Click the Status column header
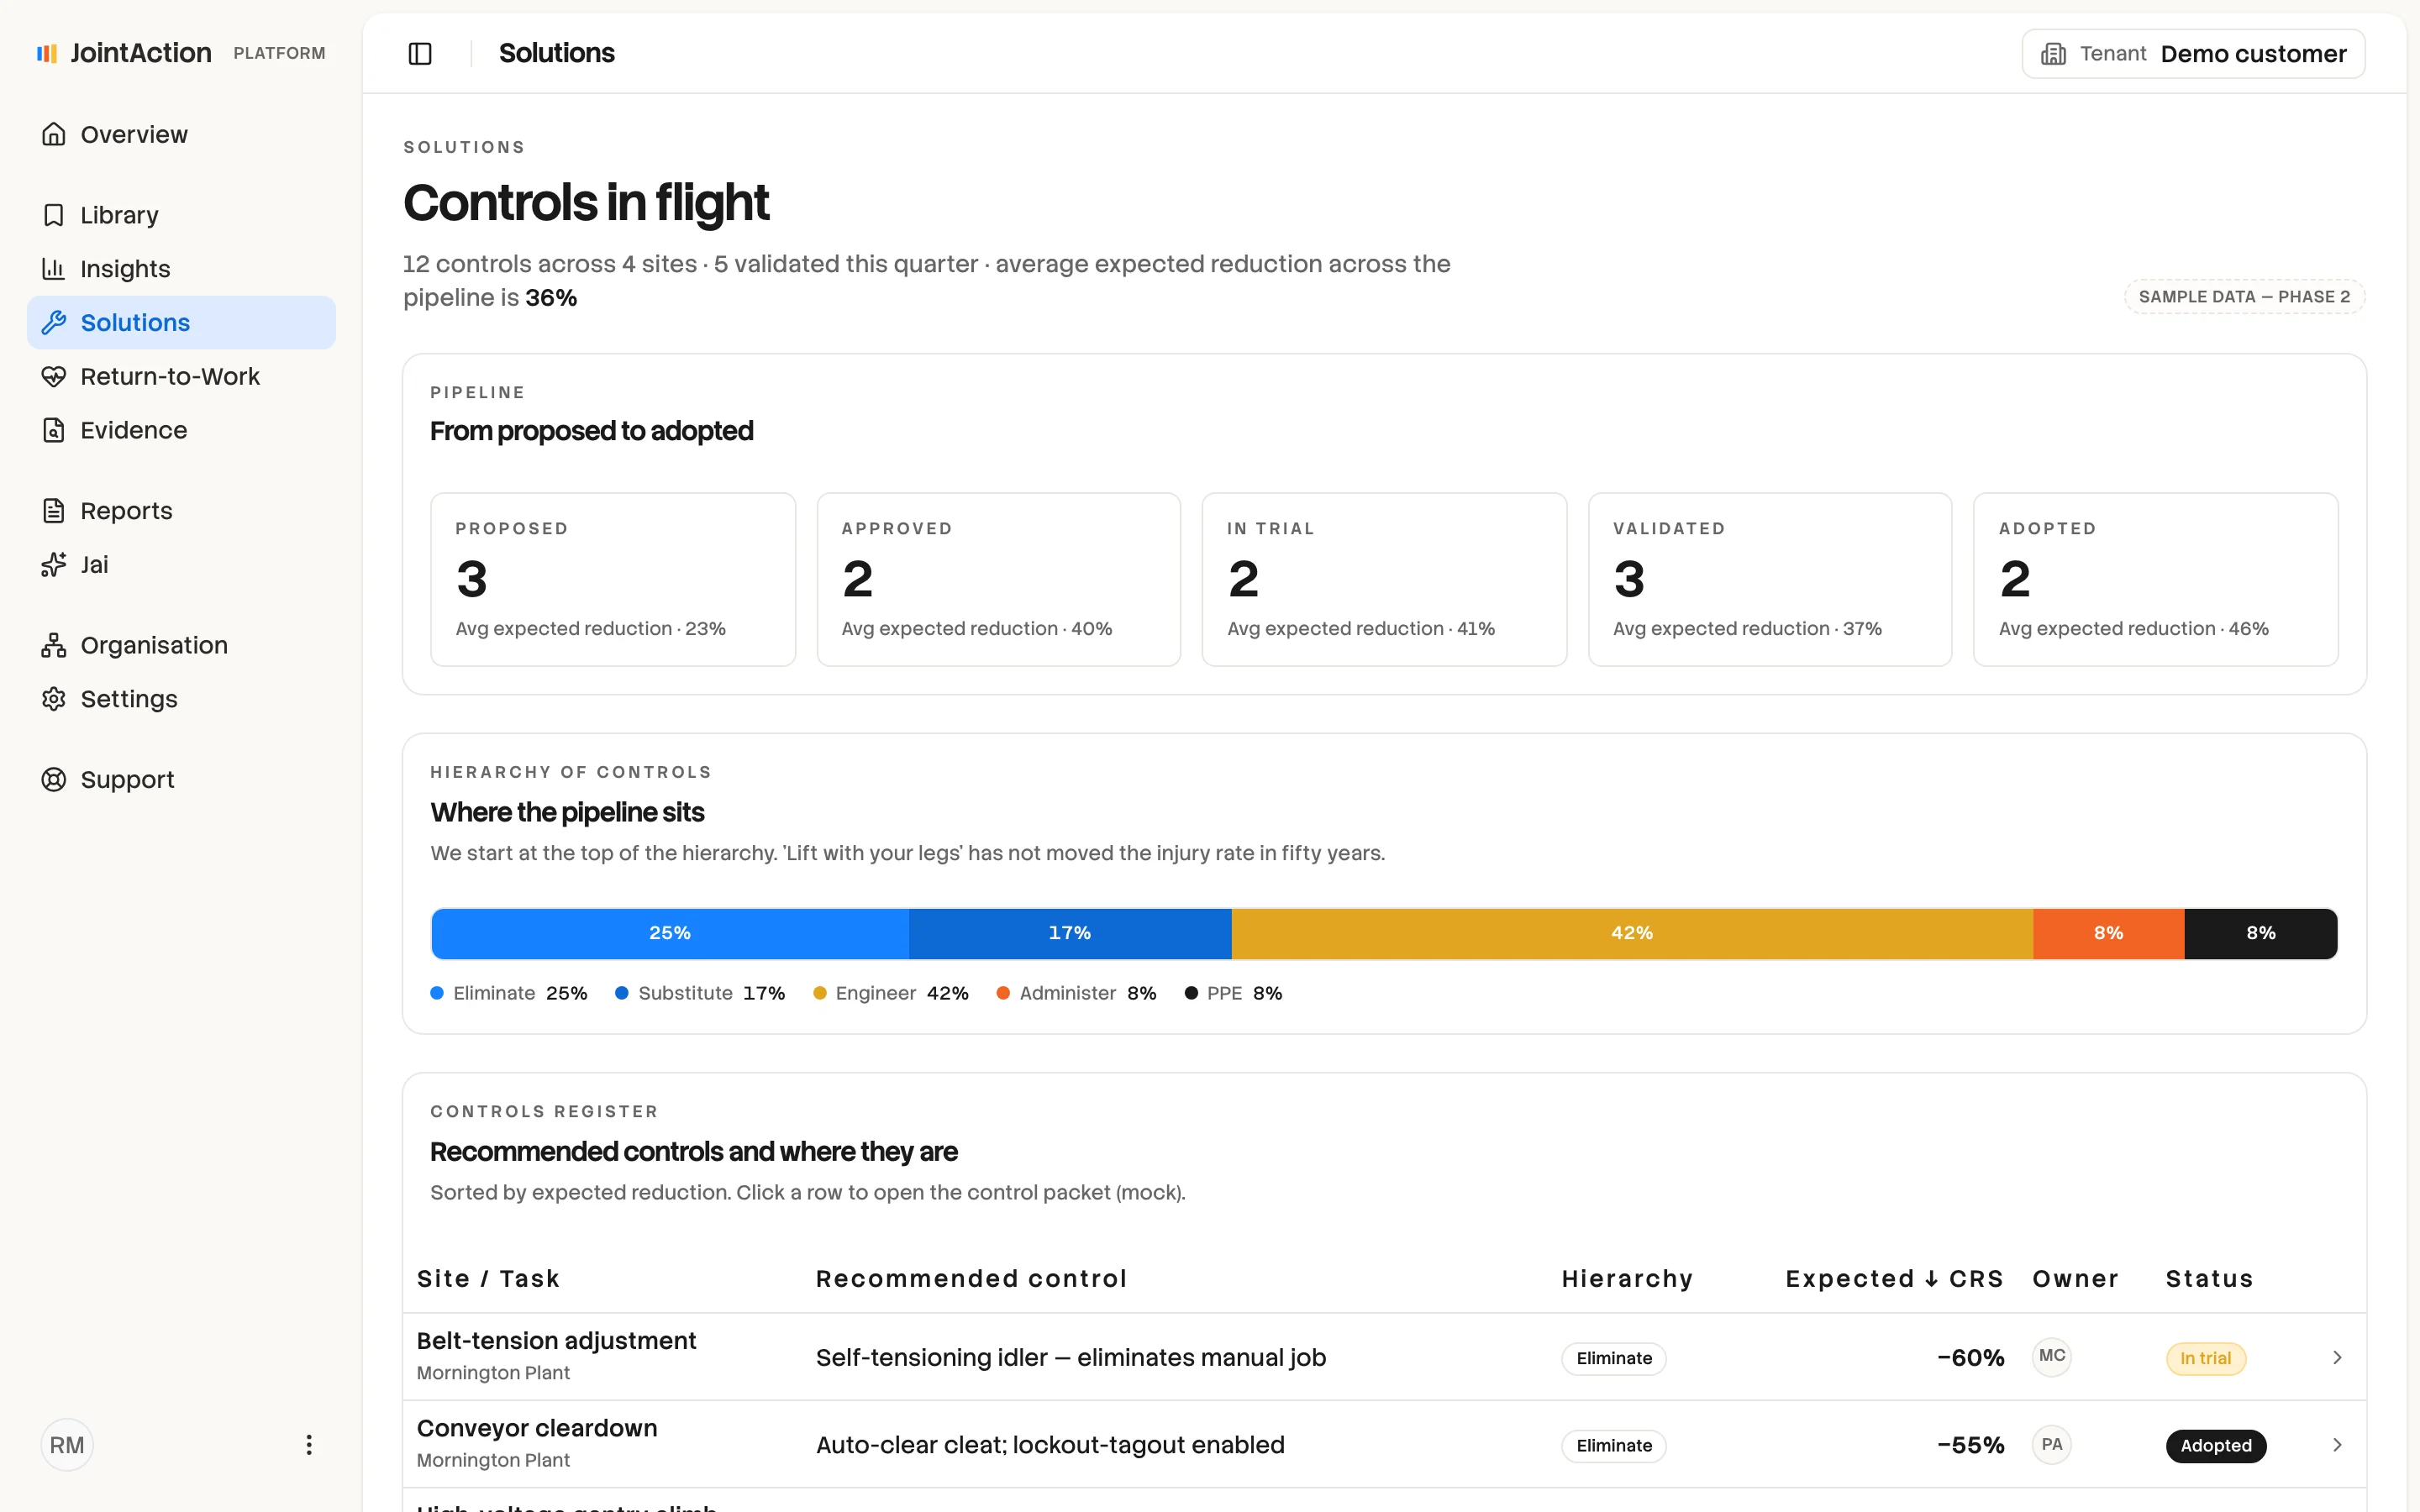 point(2209,1279)
